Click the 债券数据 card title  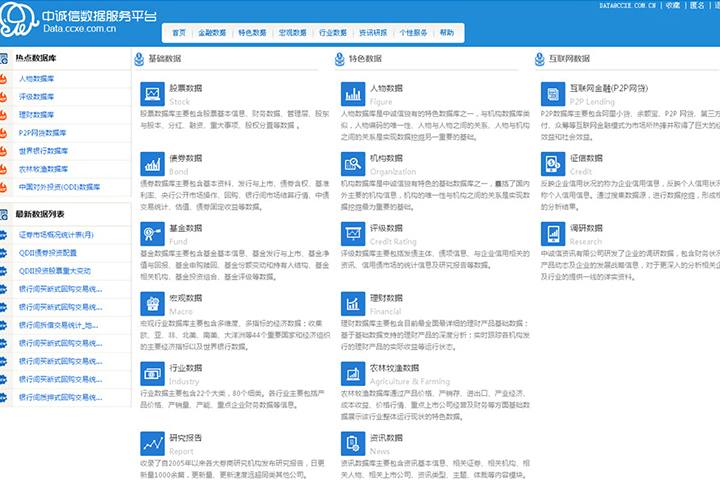(186, 158)
